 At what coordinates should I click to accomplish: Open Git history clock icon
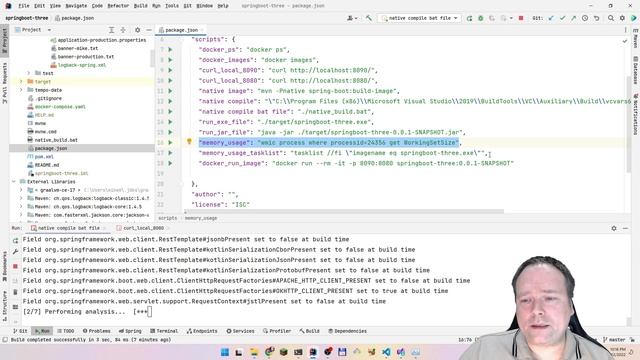[x=585, y=18]
